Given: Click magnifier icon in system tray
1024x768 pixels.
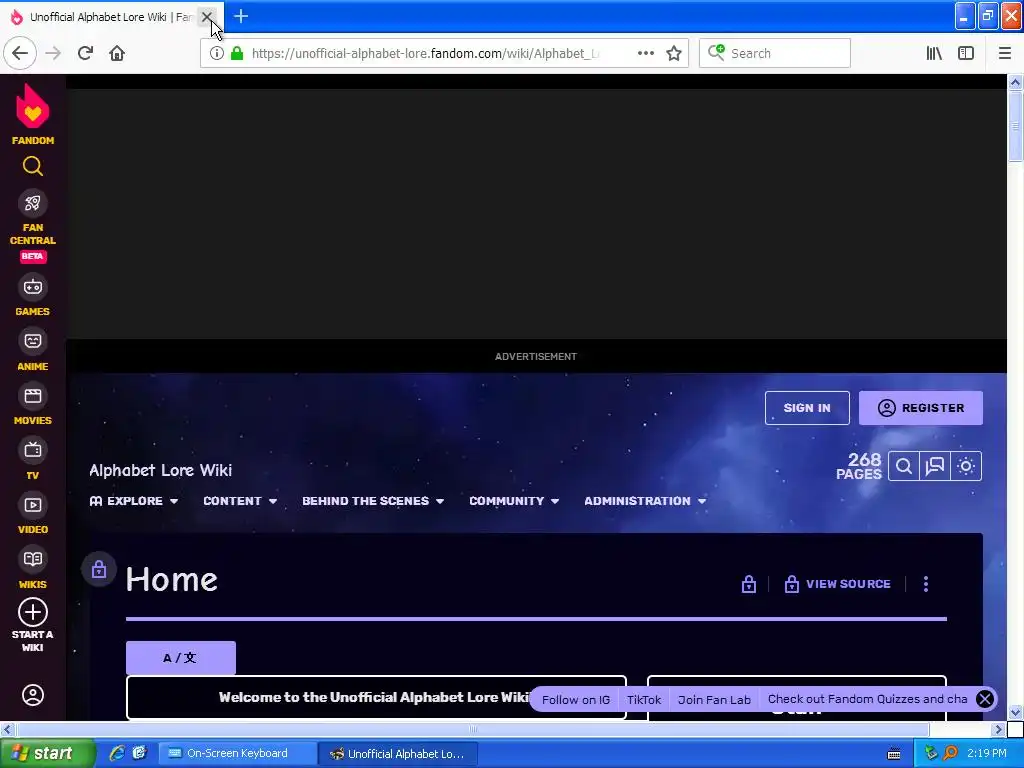Looking at the screenshot, I should 950,754.
